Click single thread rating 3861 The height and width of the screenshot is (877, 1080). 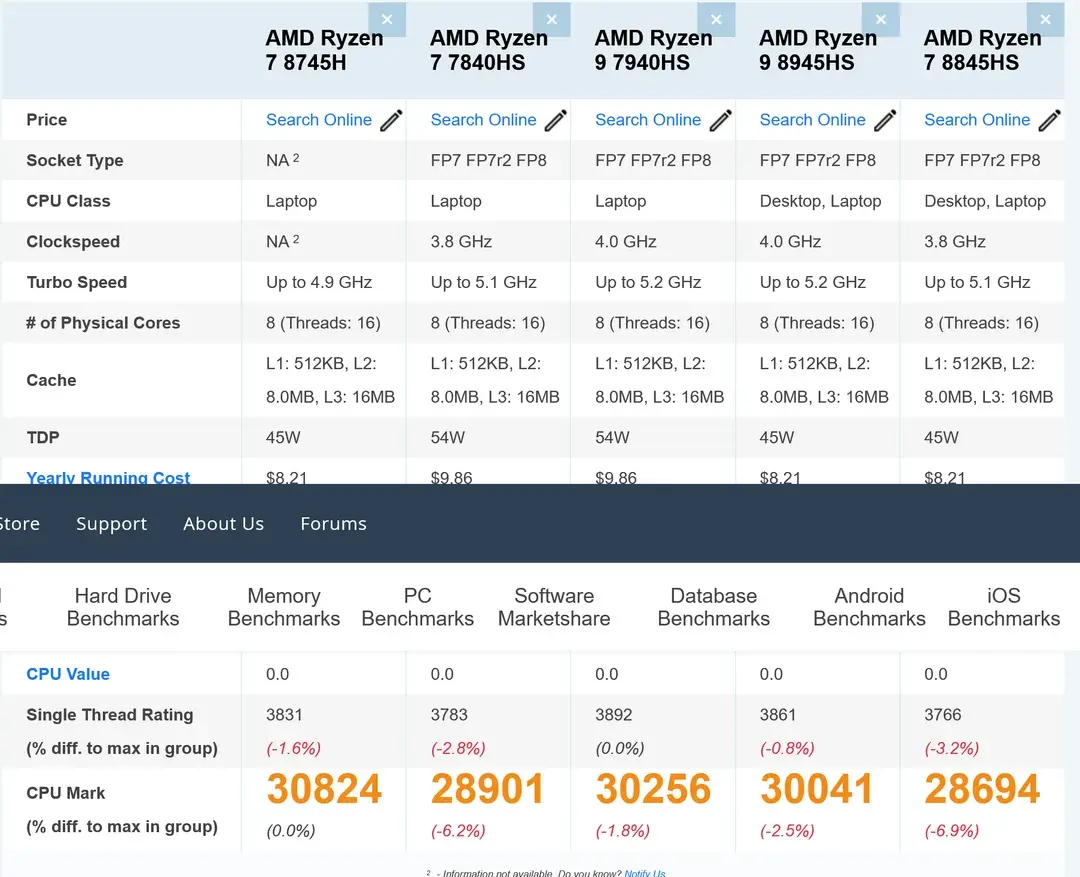(x=778, y=714)
